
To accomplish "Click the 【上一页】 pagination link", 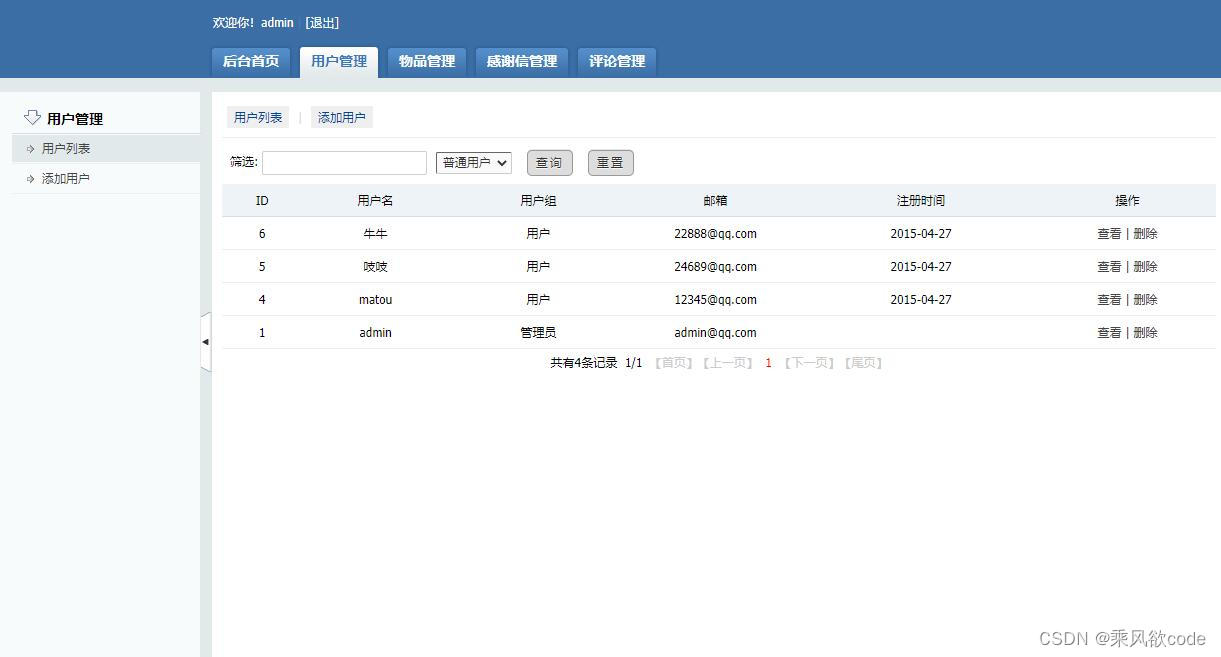I will click(x=728, y=363).
